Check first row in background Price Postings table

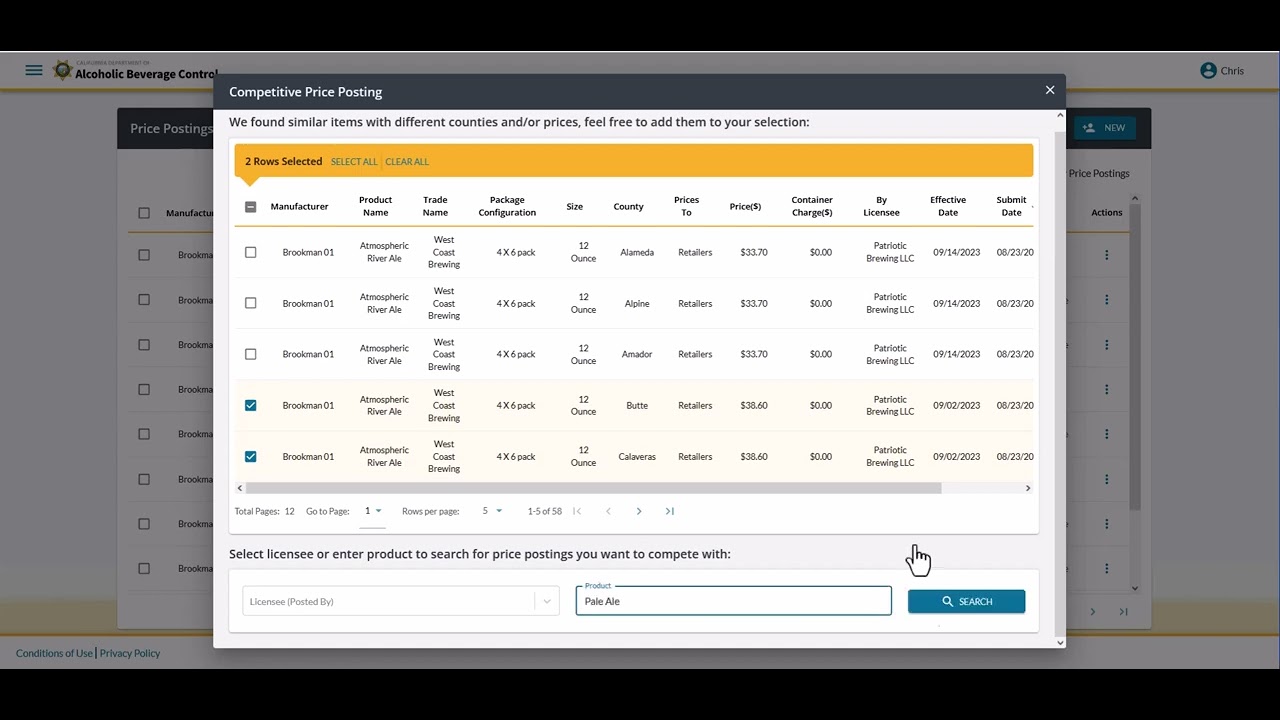[x=144, y=255]
